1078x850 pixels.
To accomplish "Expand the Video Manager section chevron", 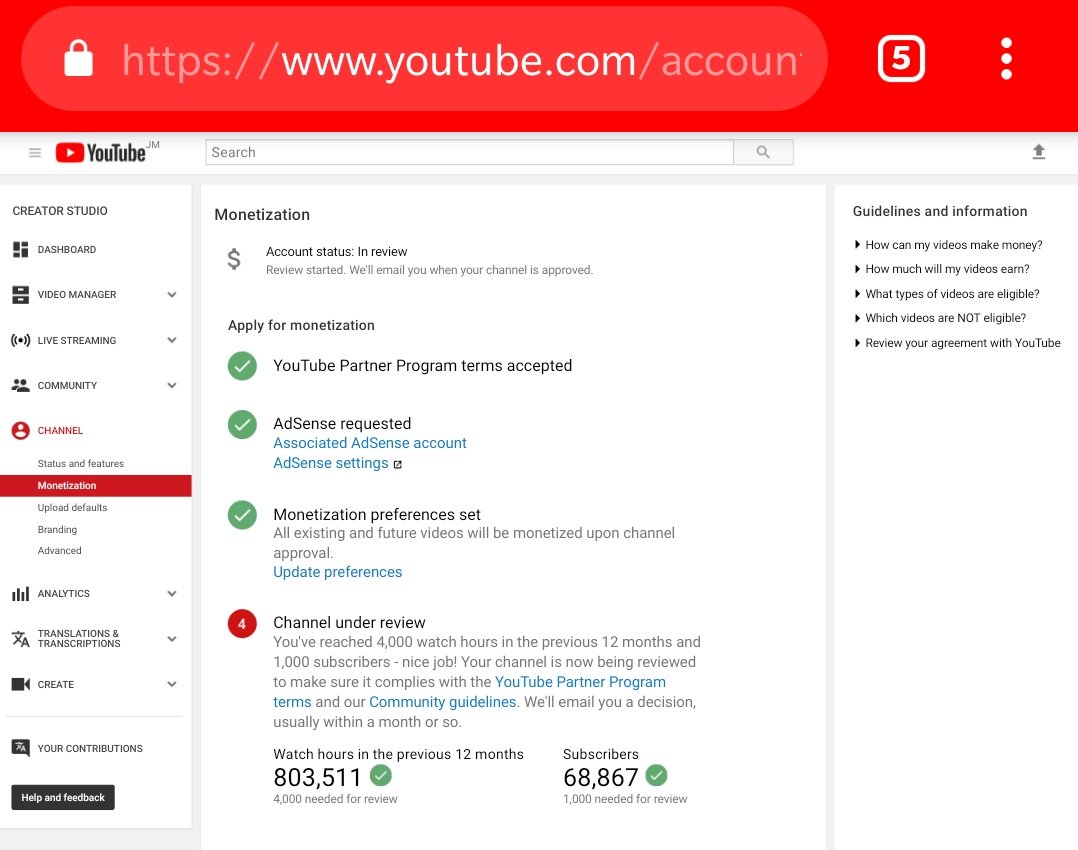I will (x=172, y=295).
